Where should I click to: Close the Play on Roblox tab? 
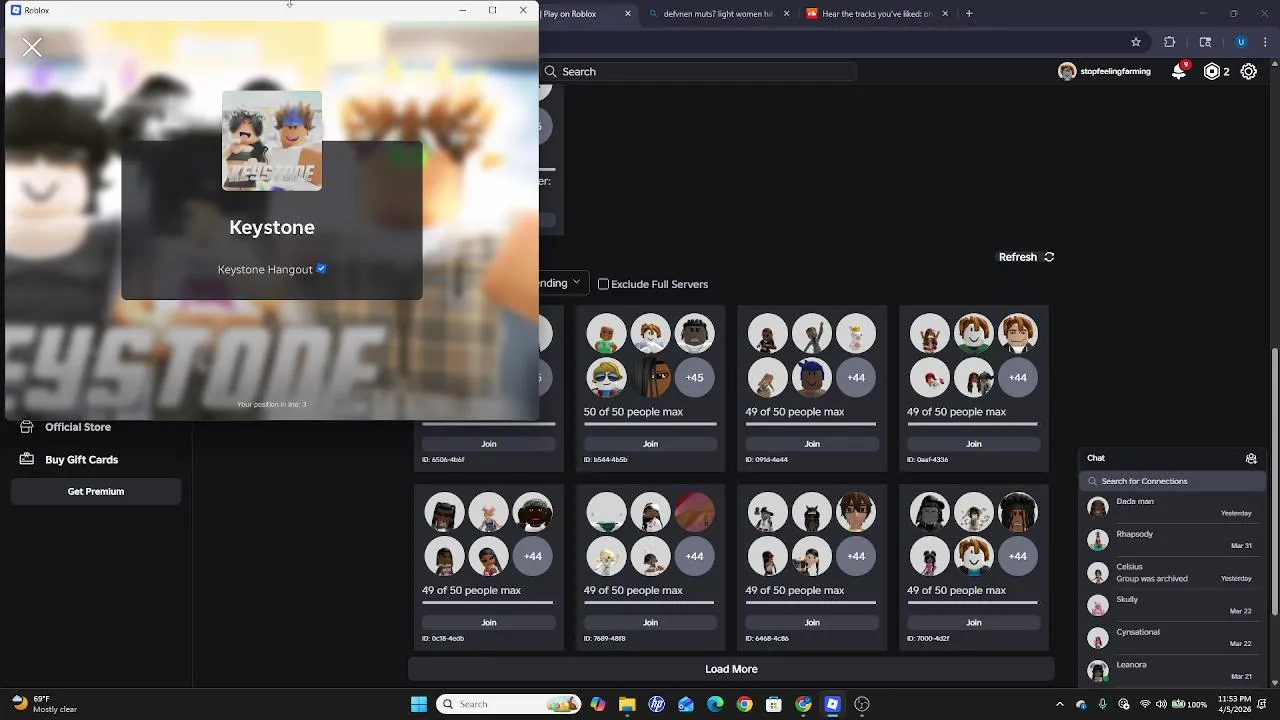(x=628, y=14)
